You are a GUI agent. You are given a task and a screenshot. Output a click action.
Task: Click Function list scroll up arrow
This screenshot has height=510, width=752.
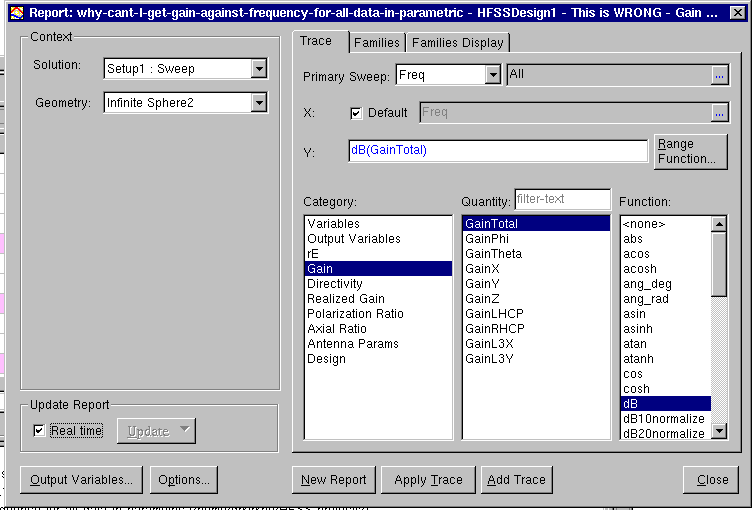[719, 224]
